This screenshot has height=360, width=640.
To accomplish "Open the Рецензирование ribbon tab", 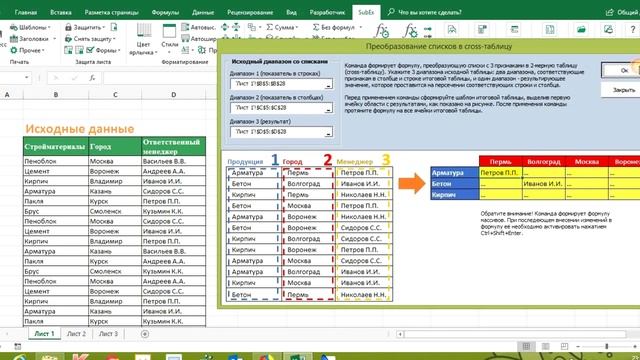I will [250, 12].
